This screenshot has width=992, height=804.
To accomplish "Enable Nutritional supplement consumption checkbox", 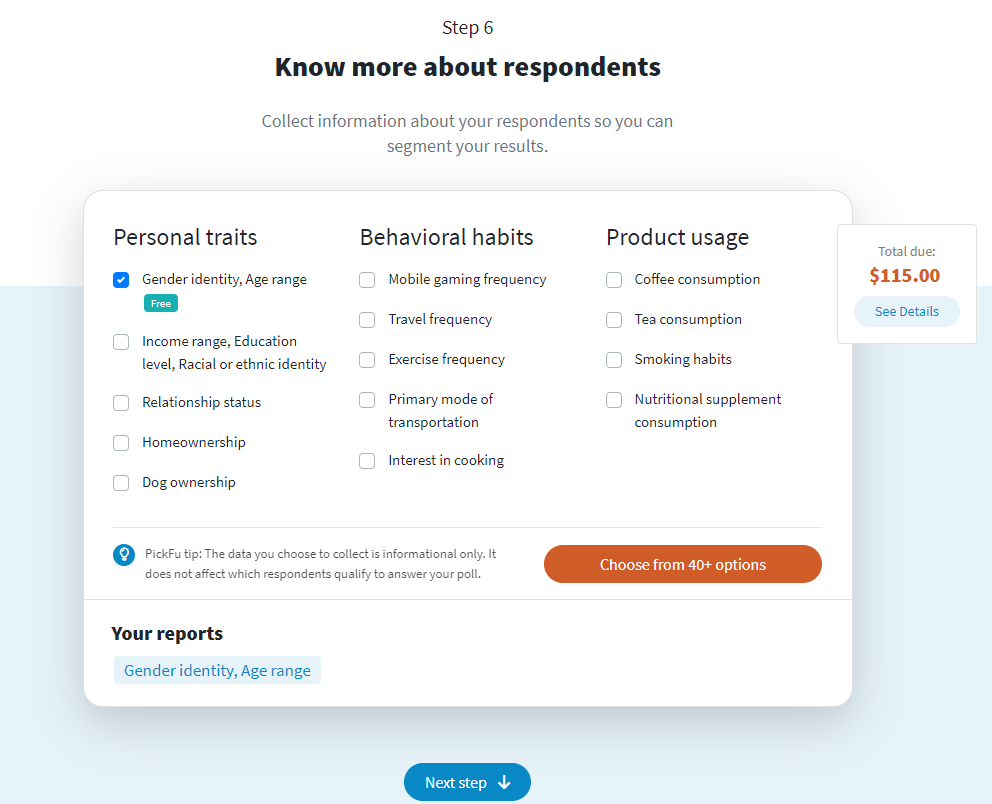I will [614, 400].
